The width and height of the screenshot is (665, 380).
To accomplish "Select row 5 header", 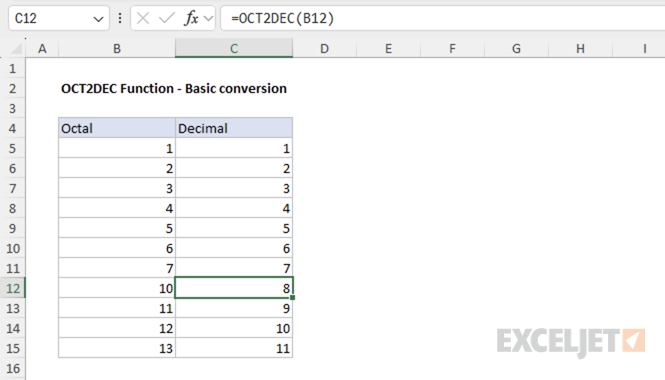I will click(x=13, y=148).
